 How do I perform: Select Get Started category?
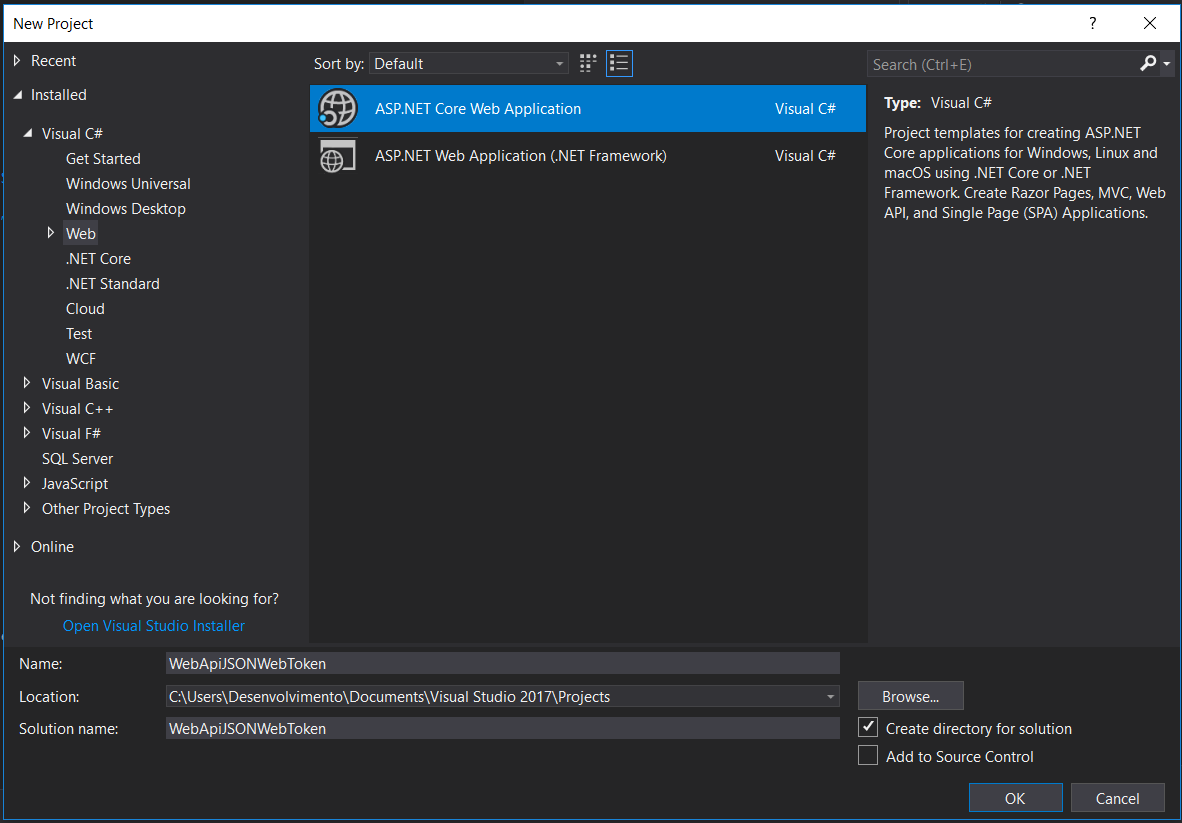103,158
